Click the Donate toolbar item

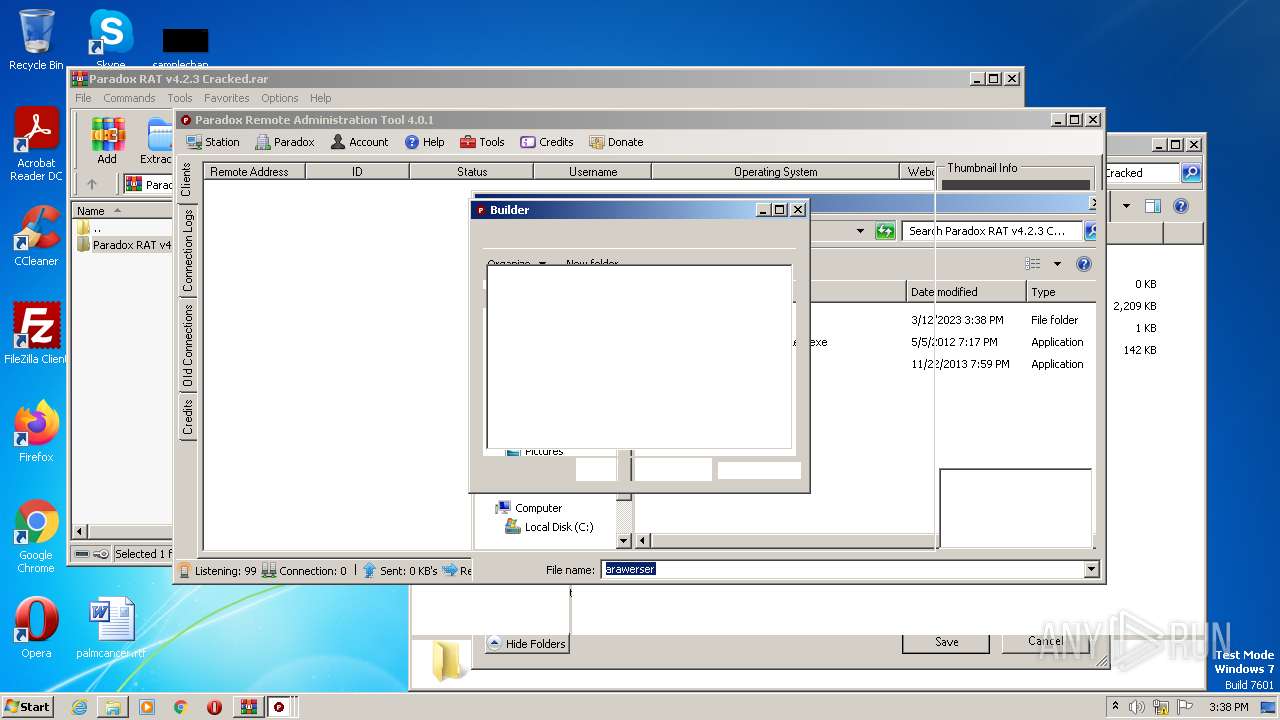[616, 142]
